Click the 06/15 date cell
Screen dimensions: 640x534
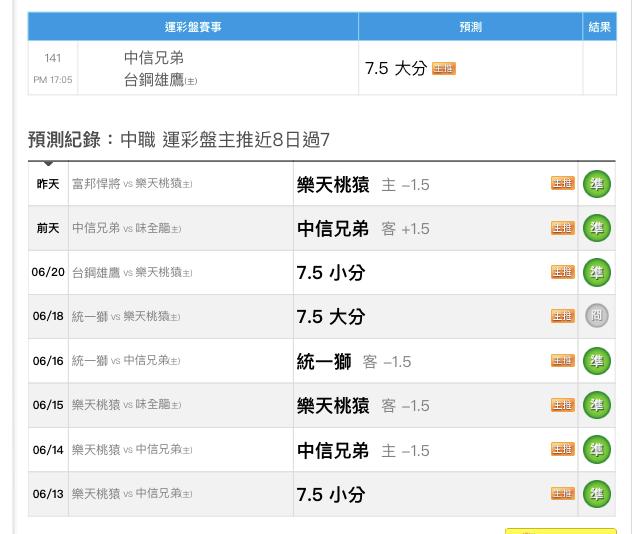click(x=48, y=405)
